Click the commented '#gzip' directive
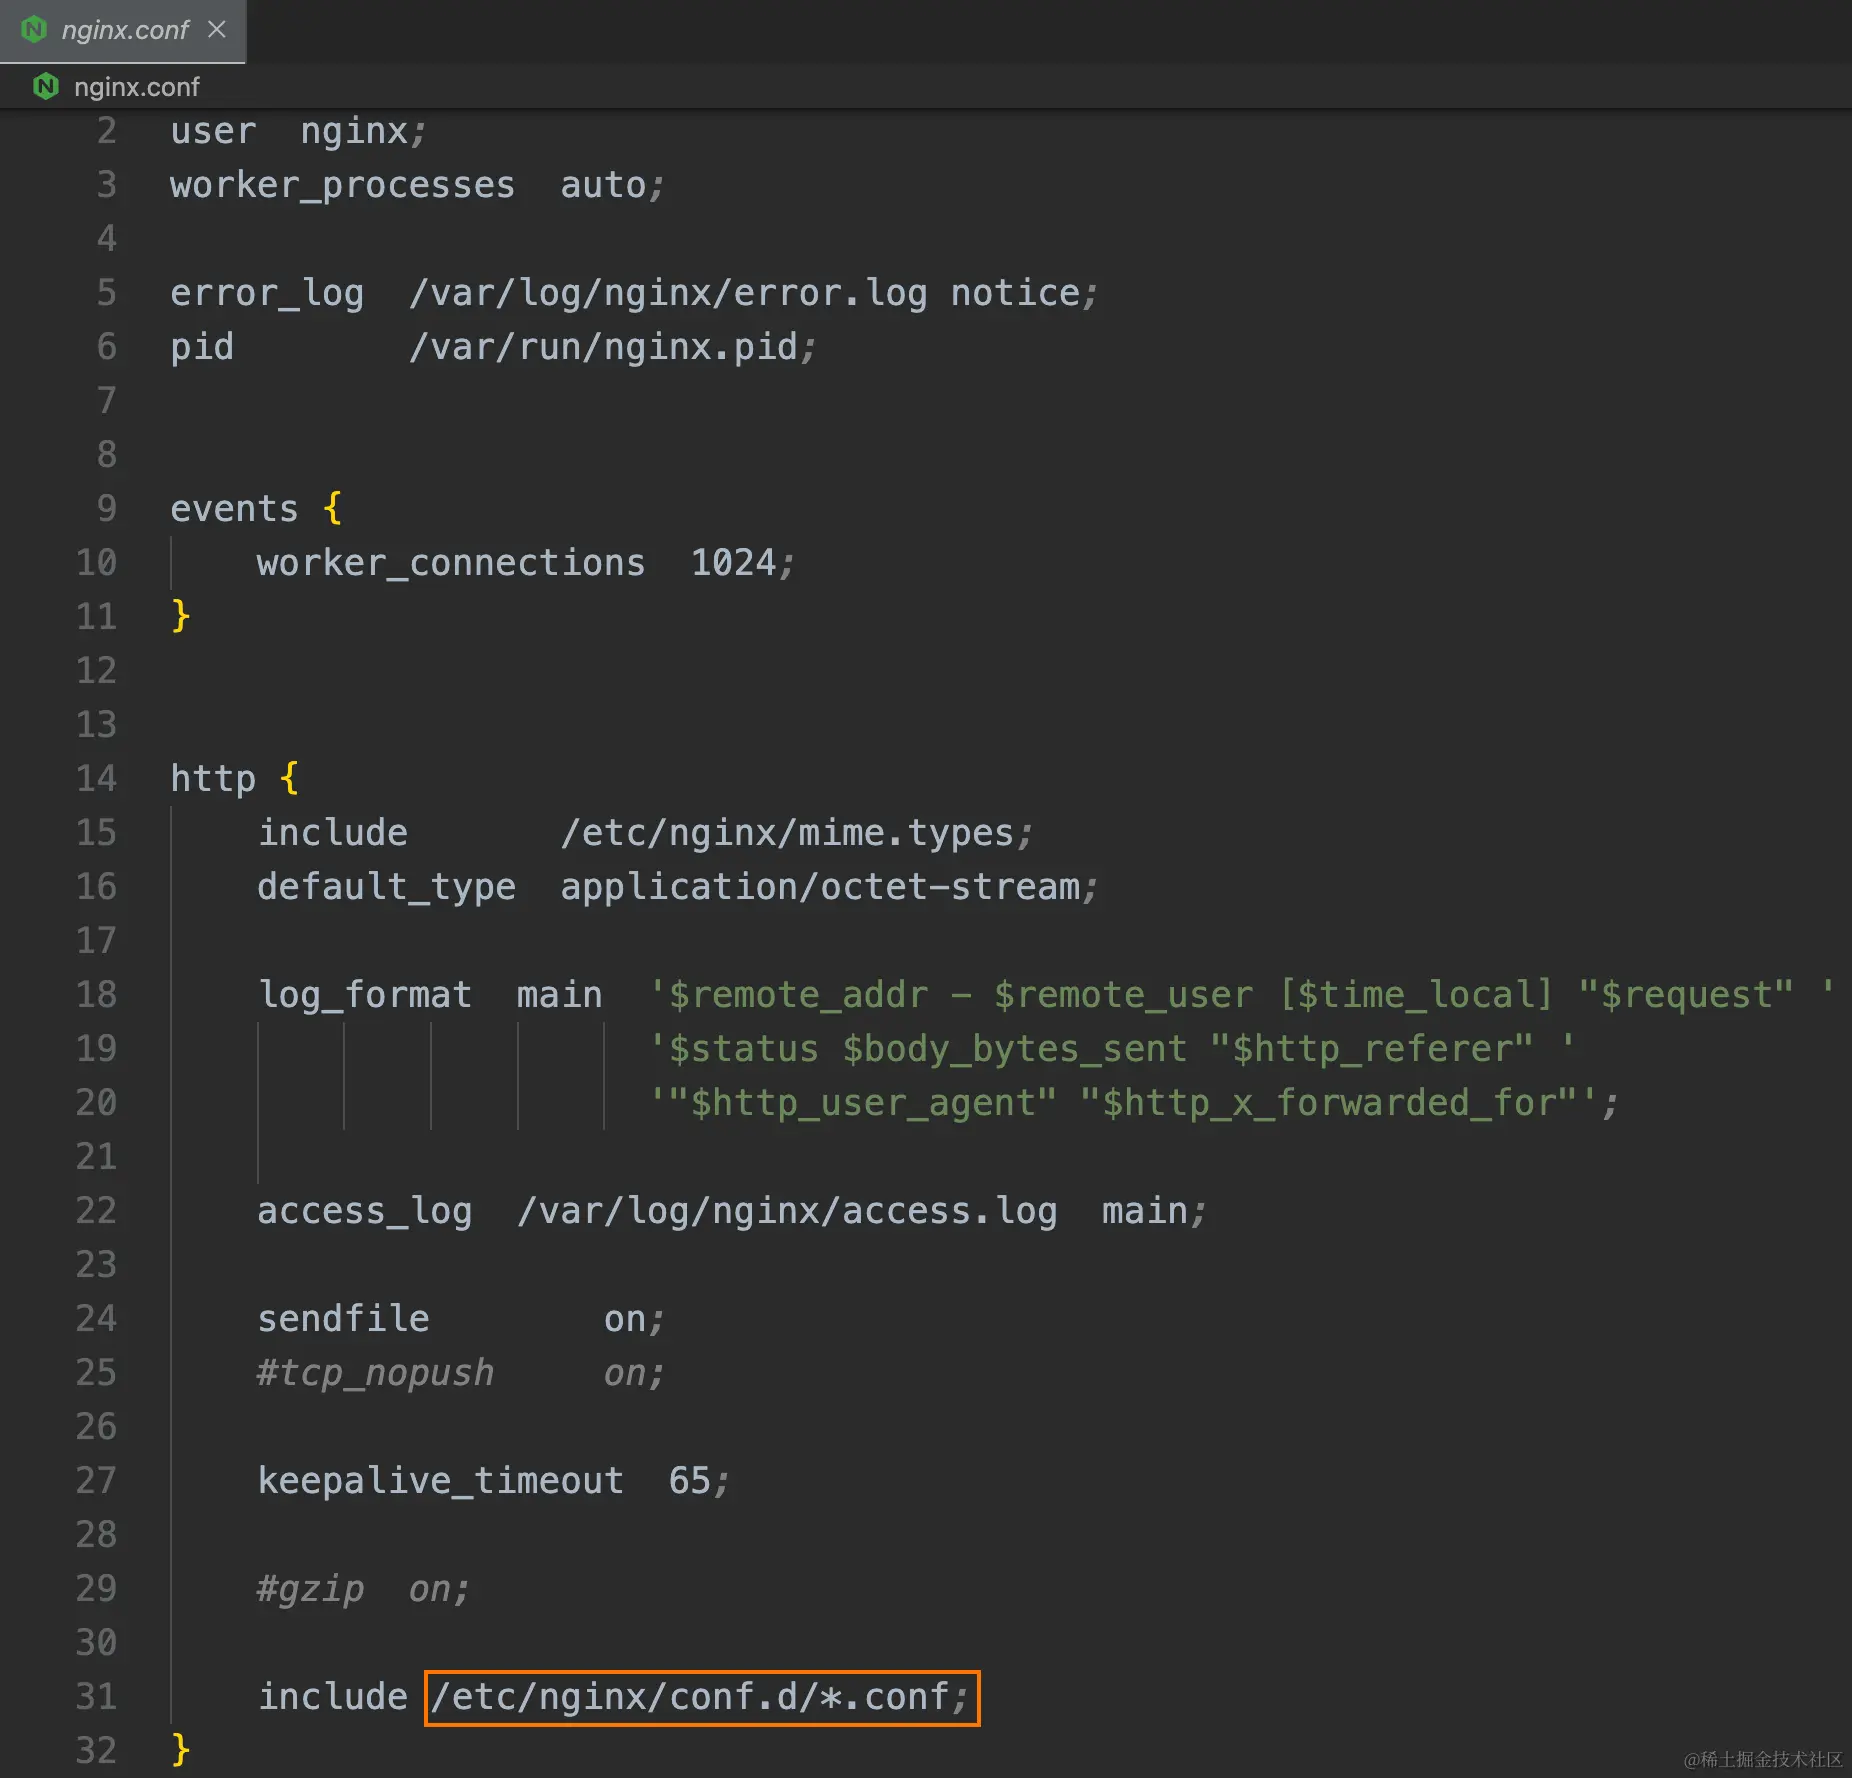Screen dimensions: 1852x1778 pyautogui.click(x=311, y=1589)
